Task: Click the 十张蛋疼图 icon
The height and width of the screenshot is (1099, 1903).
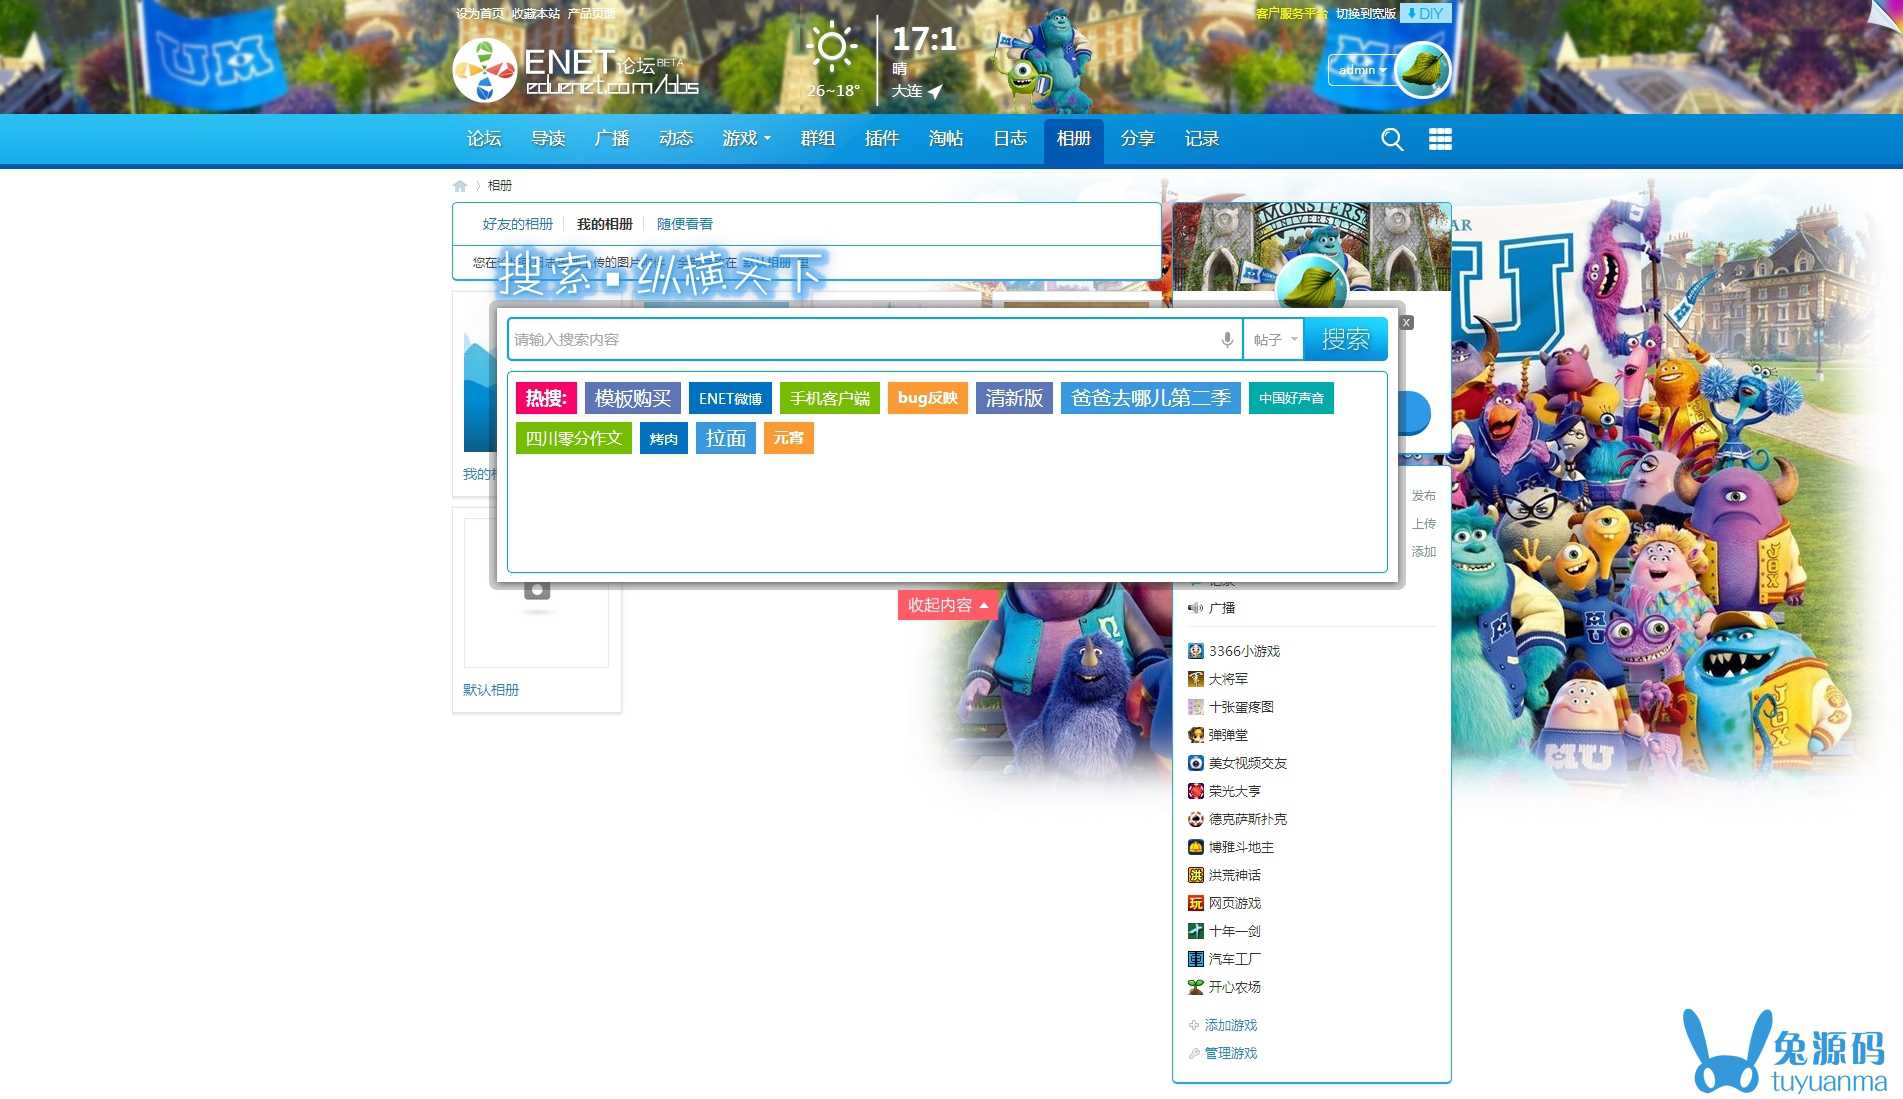Action: [1195, 707]
